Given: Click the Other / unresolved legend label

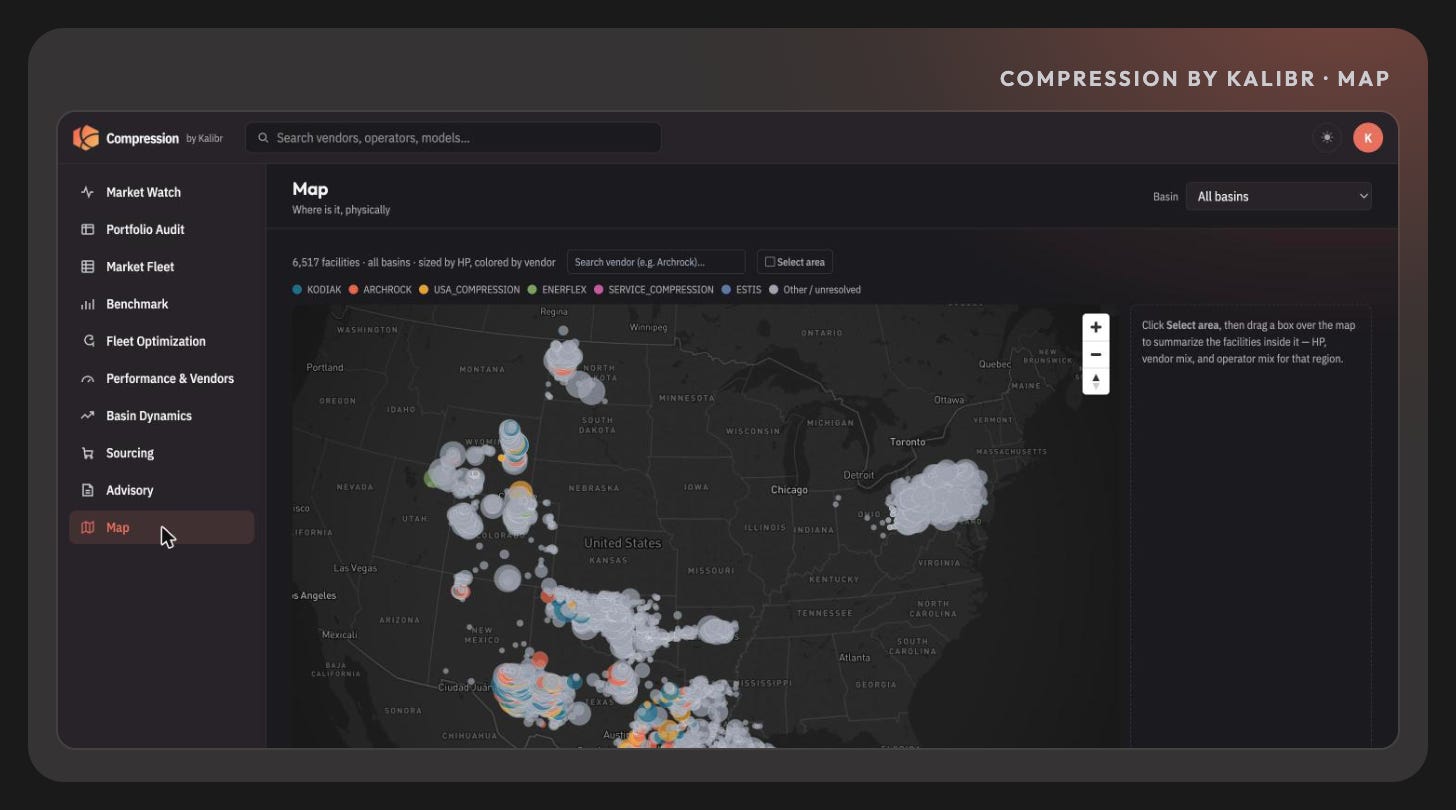Looking at the screenshot, I should click(822, 290).
